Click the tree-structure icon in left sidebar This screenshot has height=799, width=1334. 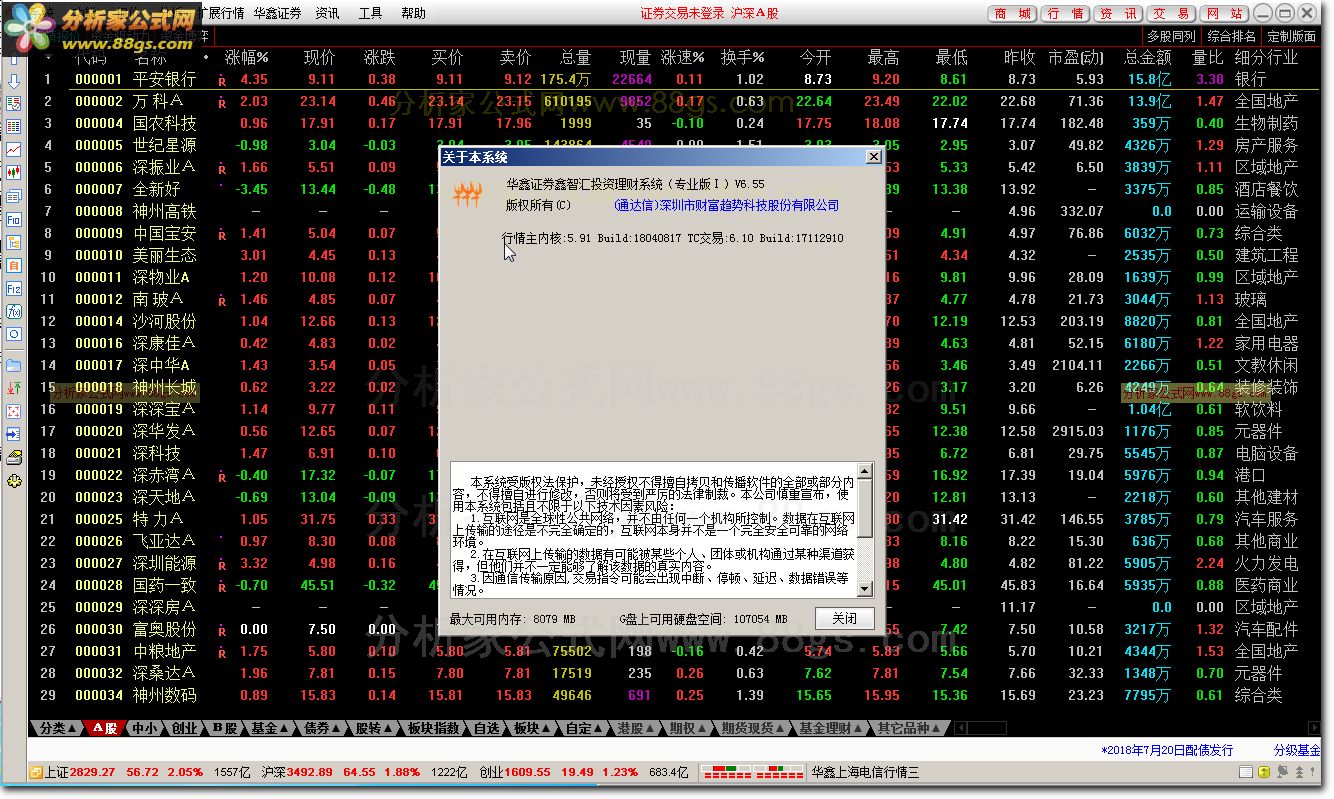coord(13,242)
